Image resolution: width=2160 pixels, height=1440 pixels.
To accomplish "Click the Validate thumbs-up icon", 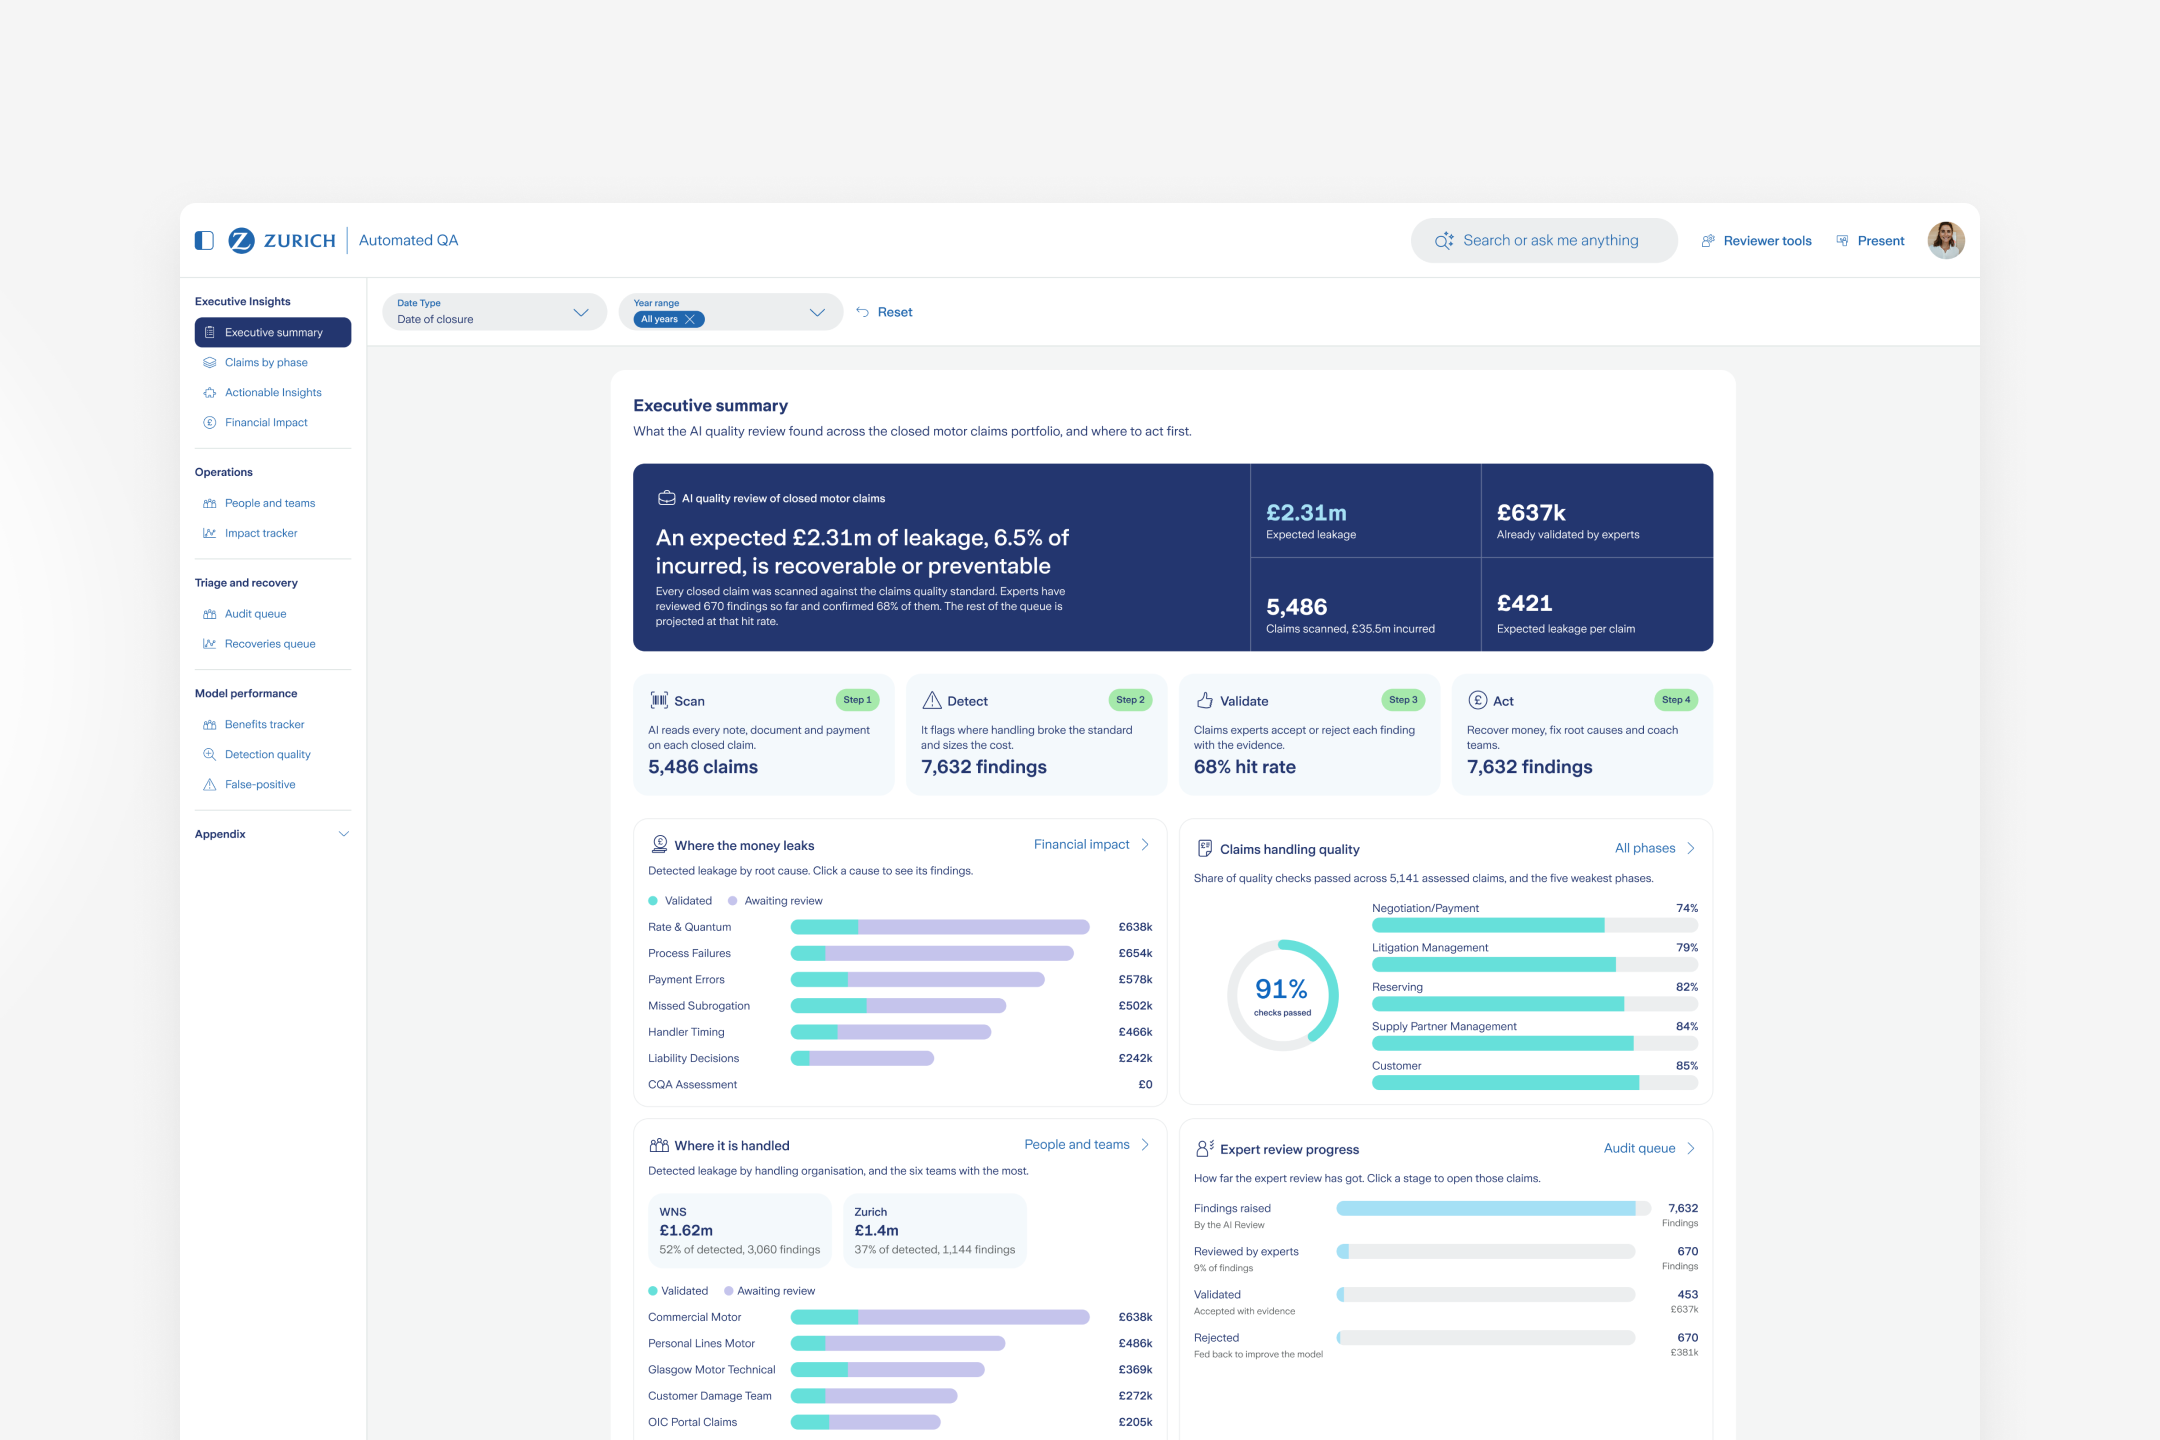I will coord(1205,700).
